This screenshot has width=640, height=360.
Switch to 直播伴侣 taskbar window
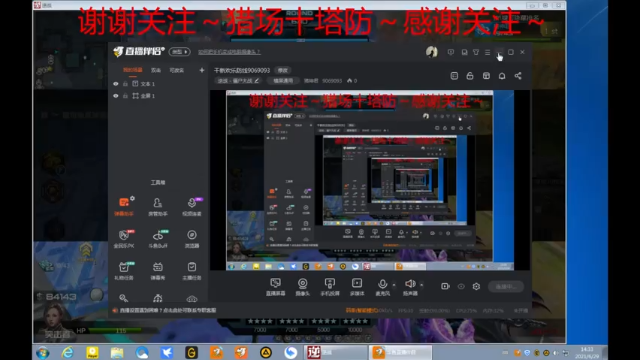tap(400, 352)
